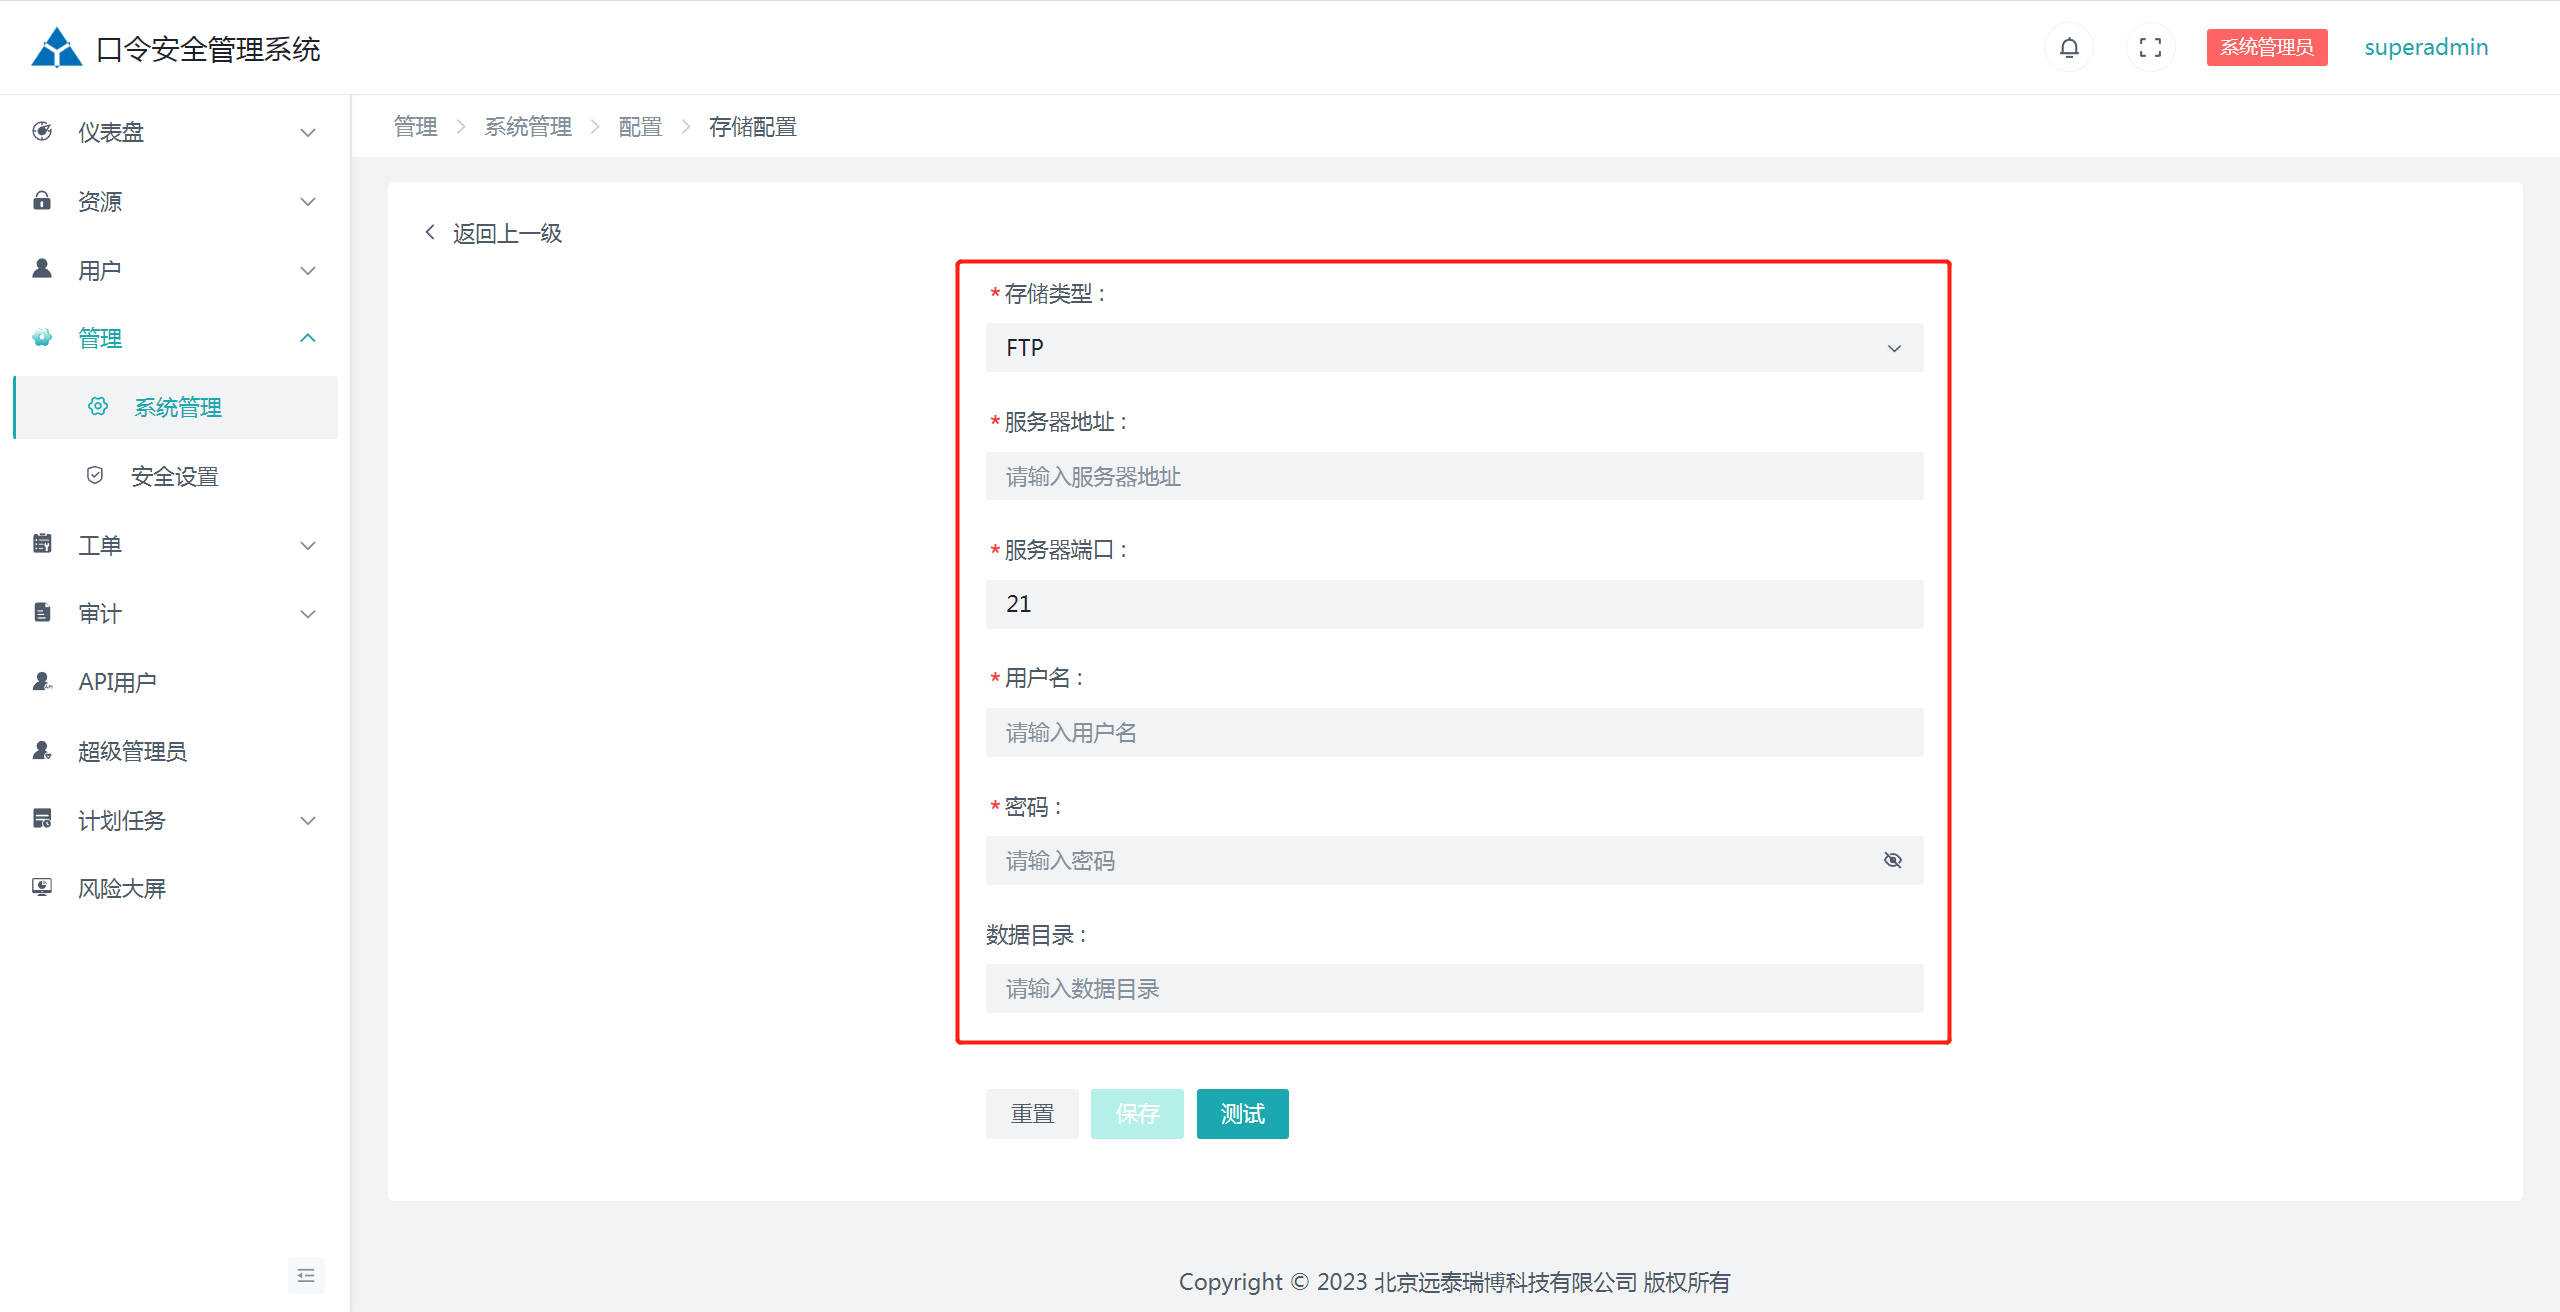Click the 安全设置 shield icon
This screenshot has width=2560, height=1312.
[x=95, y=475]
